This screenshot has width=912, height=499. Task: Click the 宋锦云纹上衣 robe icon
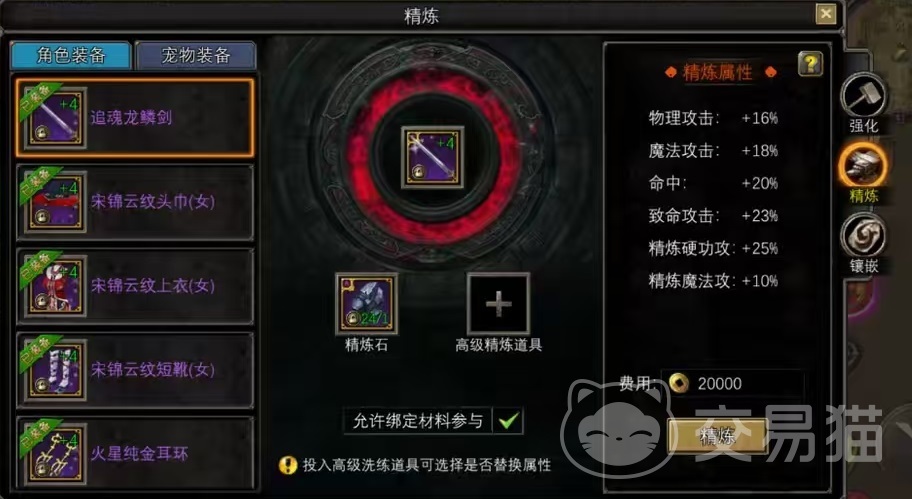[56, 286]
